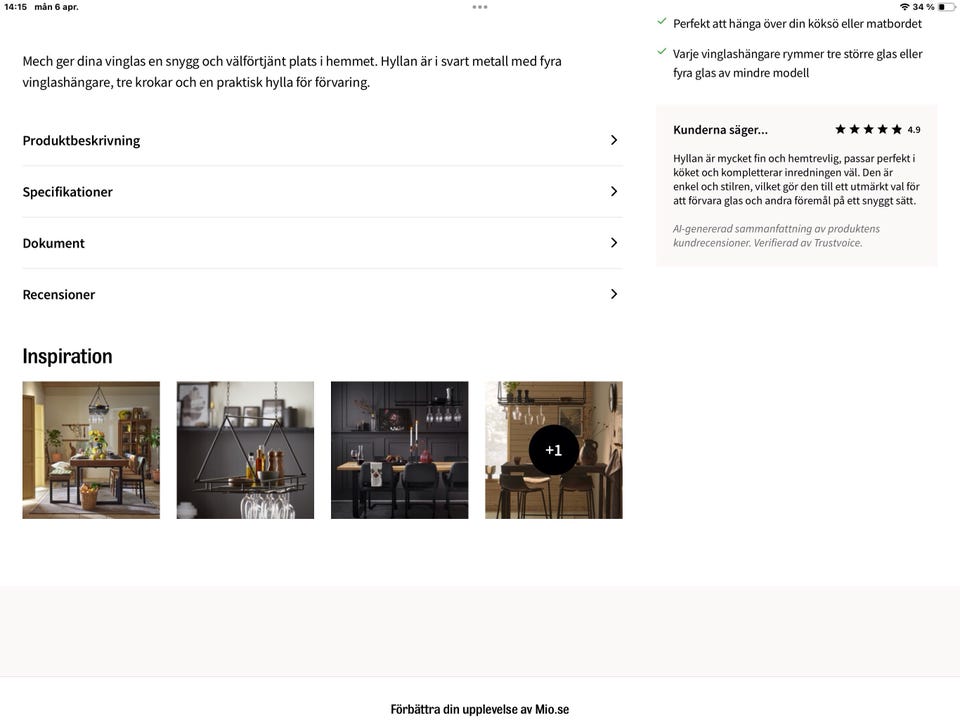Image resolution: width=960 pixels, height=720 pixels.
Task: Tap the +1 overlay to see more inspiration
Action: (553, 450)
